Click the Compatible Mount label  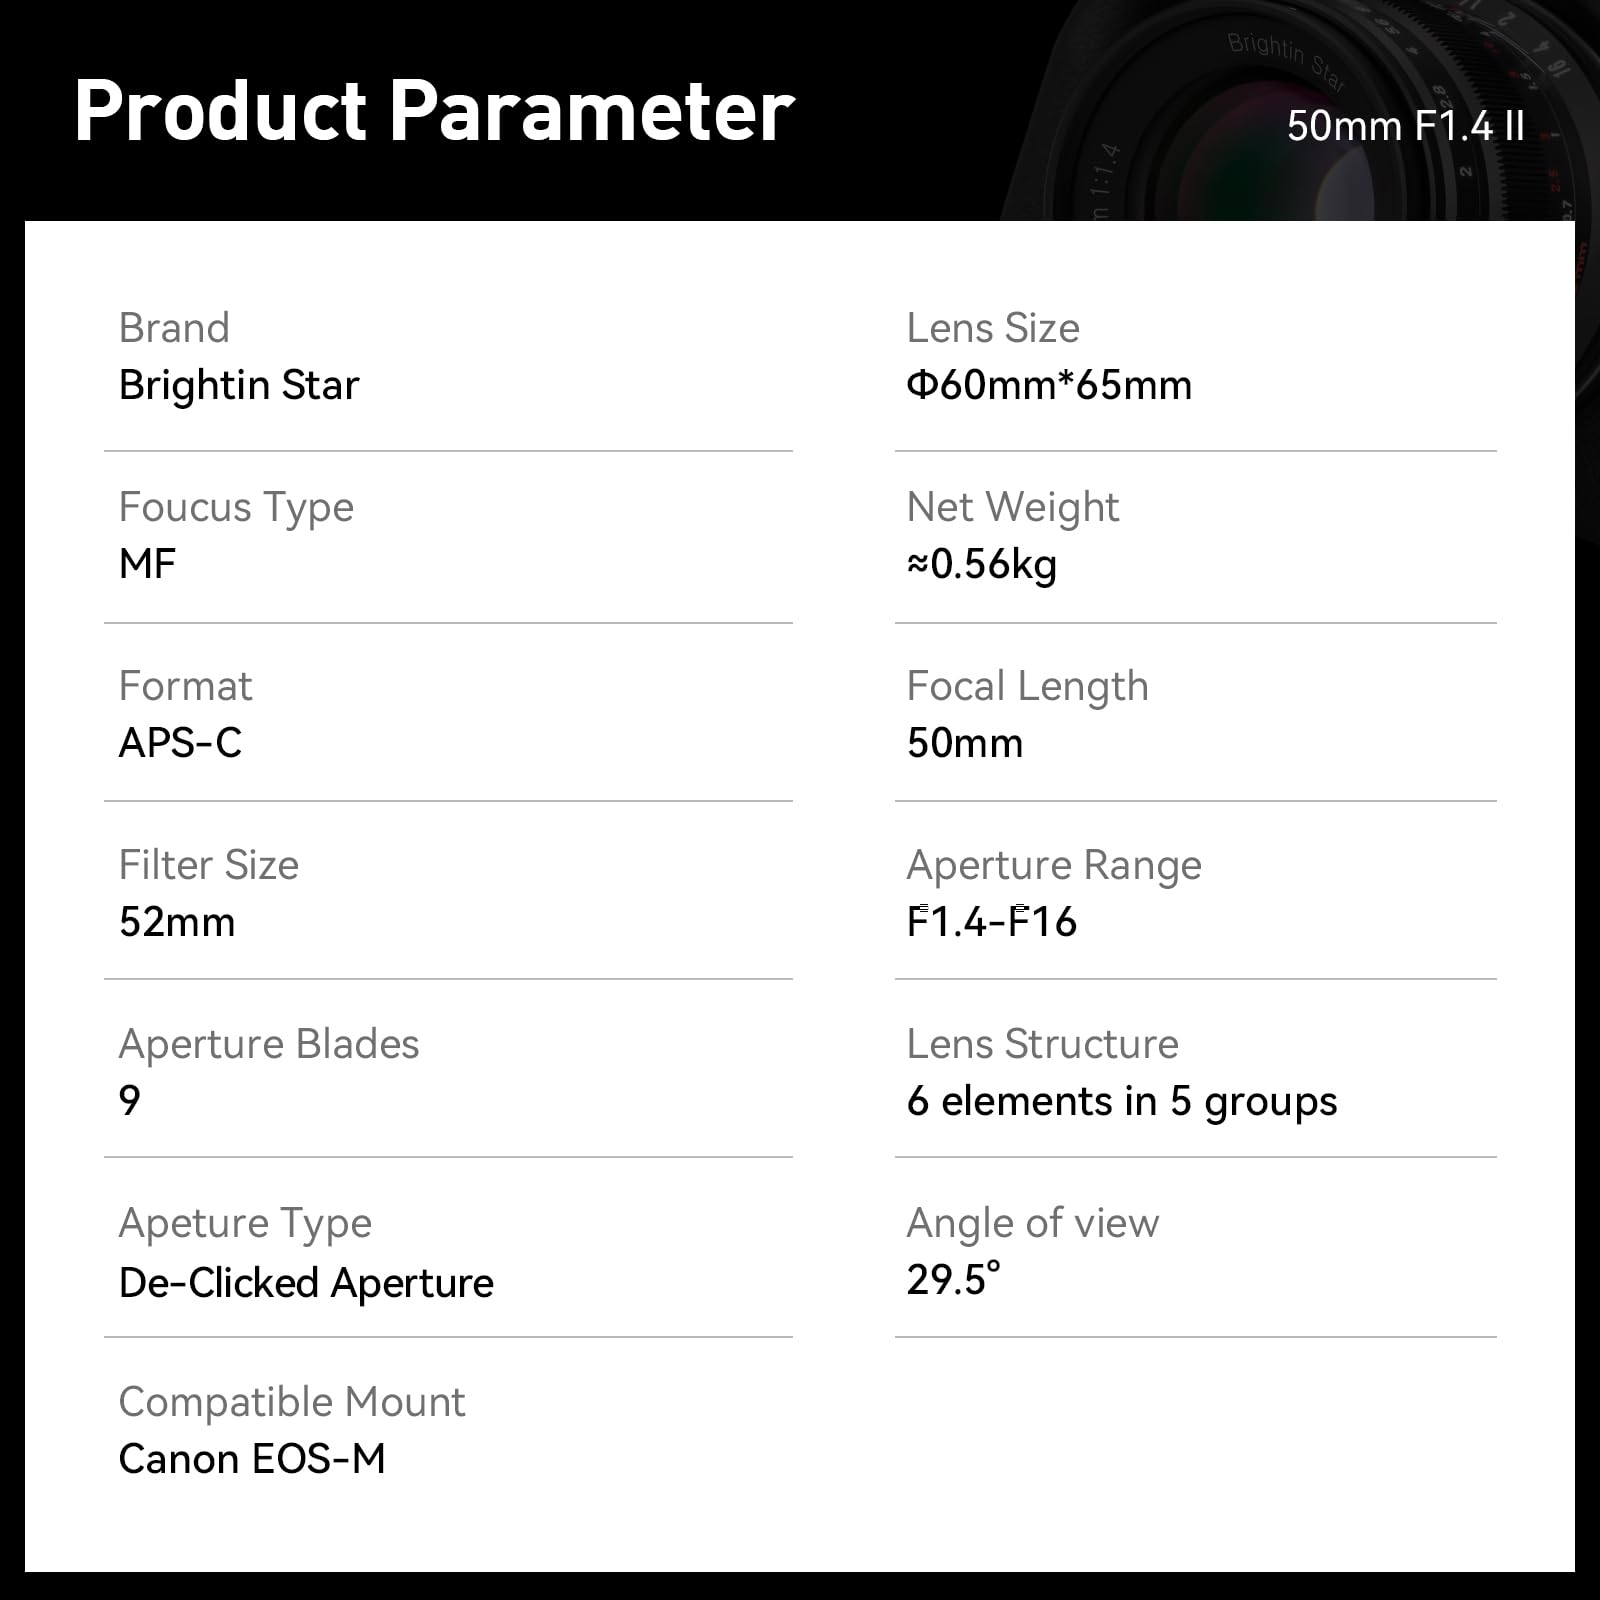(292, 1402)
